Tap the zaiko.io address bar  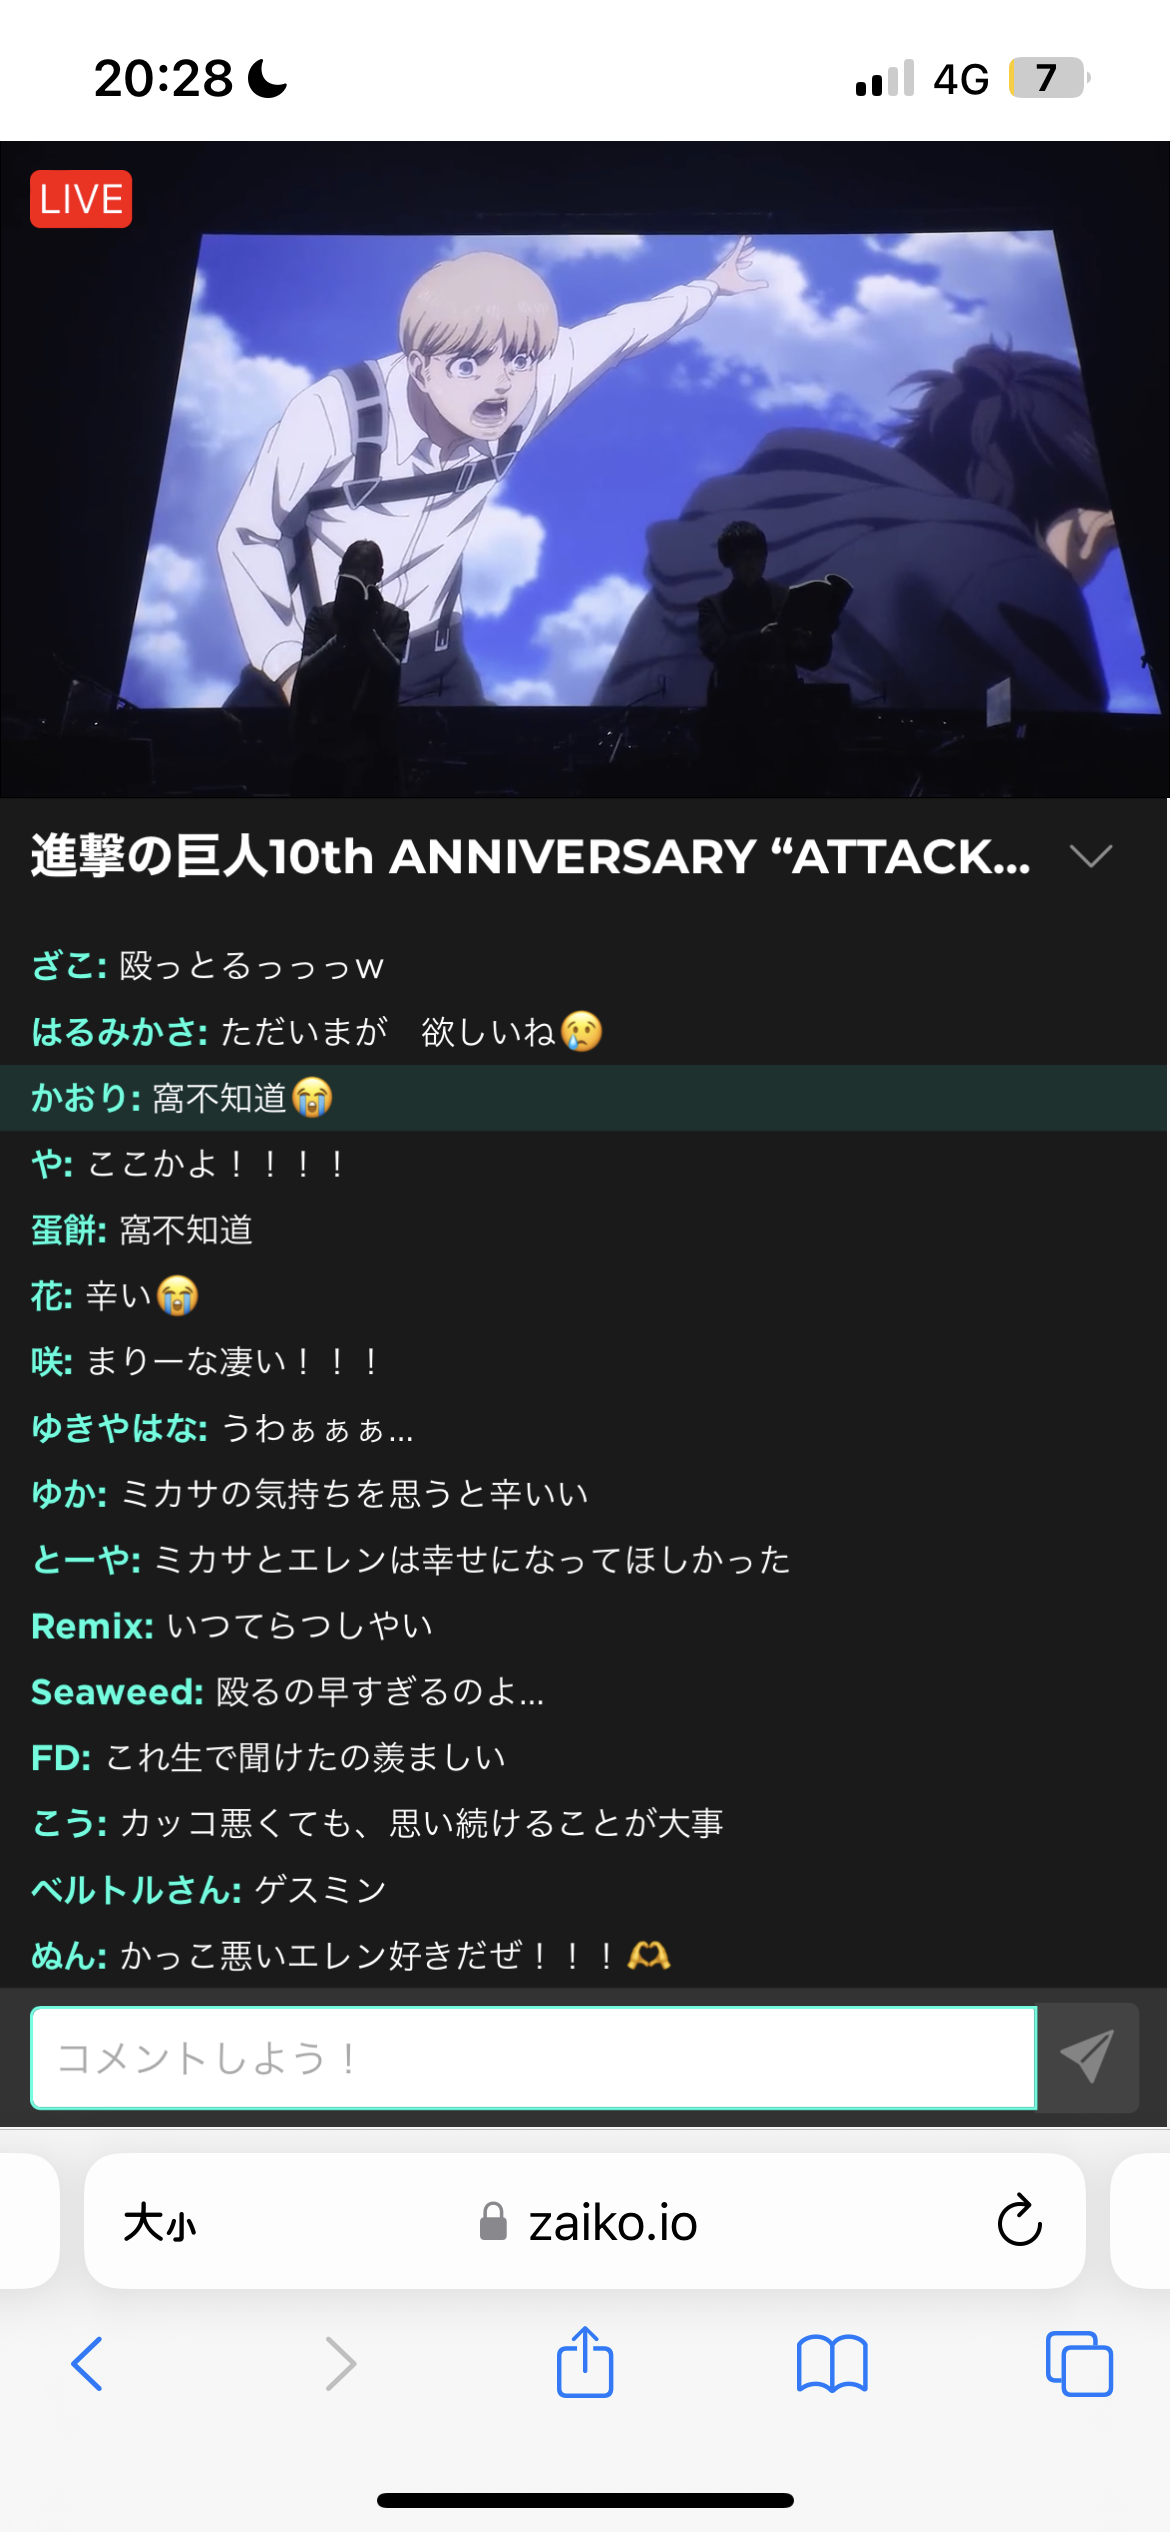(x=585, y=2221)
